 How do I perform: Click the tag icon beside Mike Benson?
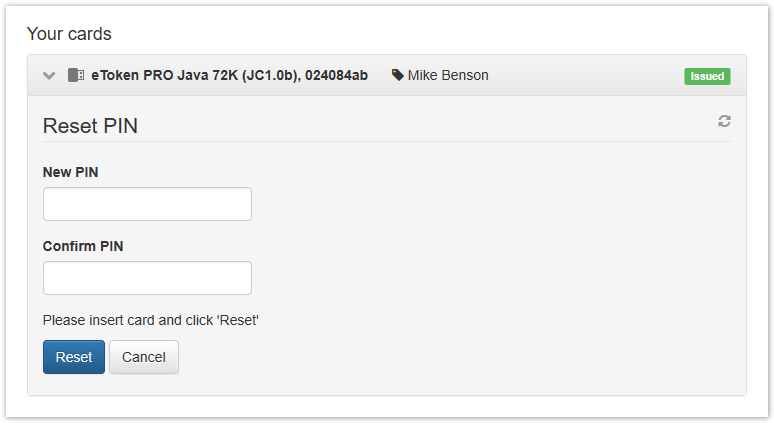(x=398, y=76)
